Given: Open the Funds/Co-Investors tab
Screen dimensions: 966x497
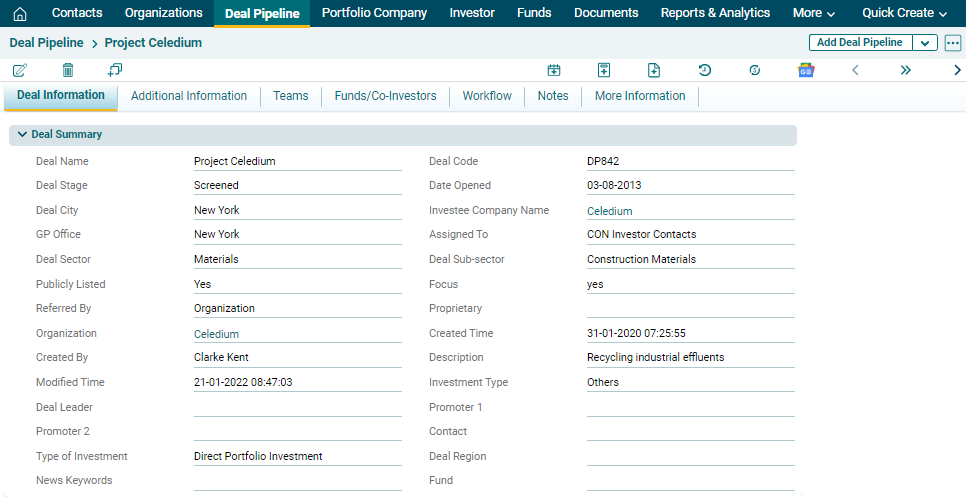Looking at the screenshot, I should 385,96.
